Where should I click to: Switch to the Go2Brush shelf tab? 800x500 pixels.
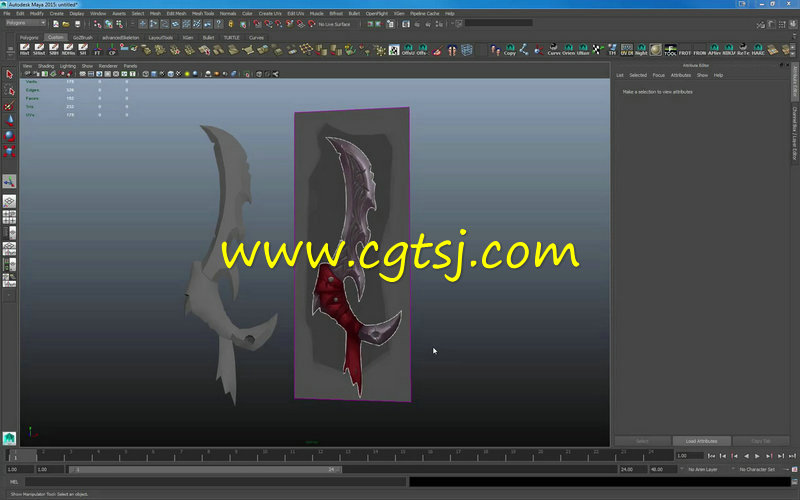83,38
